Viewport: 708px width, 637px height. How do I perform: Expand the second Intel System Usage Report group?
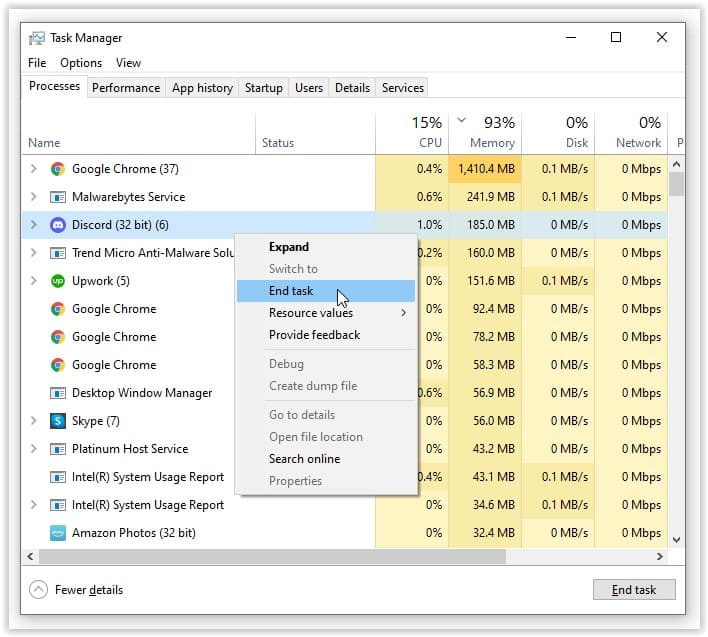pyautogui.click(x=33, y=505)
